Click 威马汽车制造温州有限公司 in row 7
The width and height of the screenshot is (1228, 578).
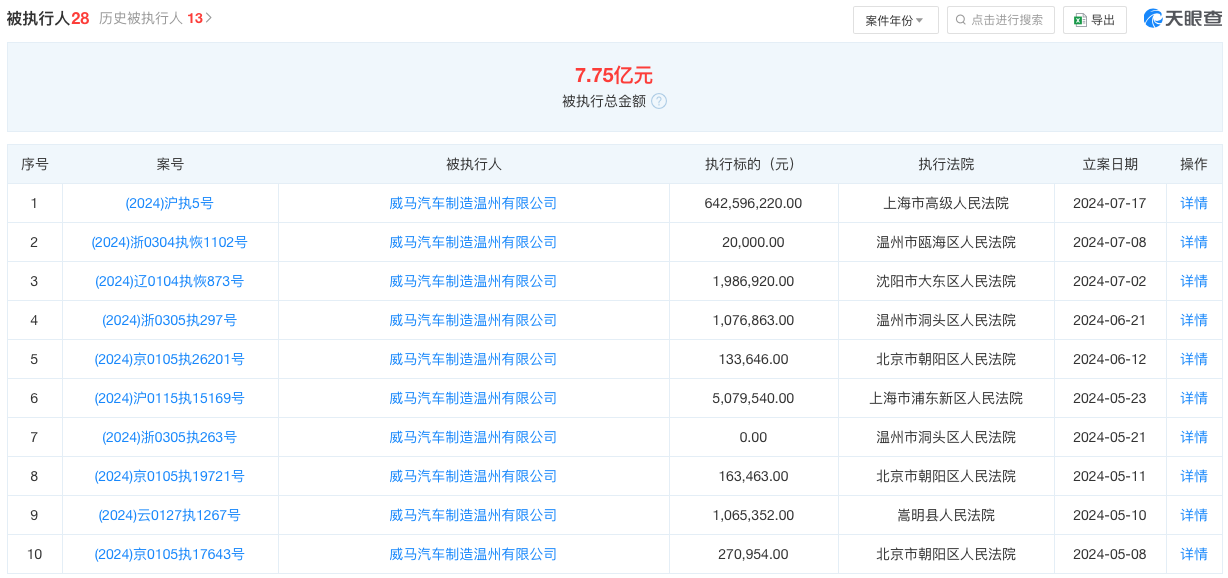pos(473,437)
